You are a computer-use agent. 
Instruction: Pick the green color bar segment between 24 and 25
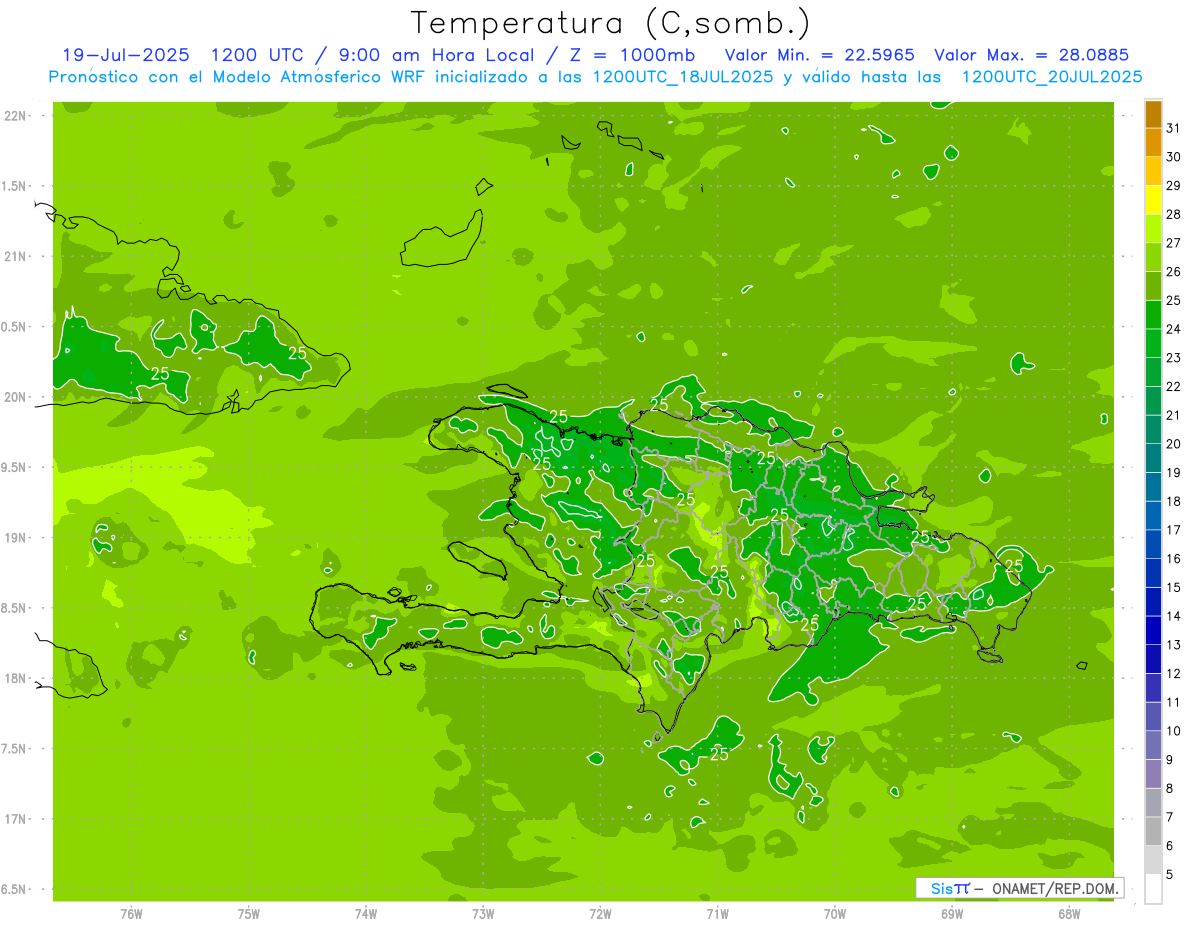pyautogui.click(x=1153, y=315)
